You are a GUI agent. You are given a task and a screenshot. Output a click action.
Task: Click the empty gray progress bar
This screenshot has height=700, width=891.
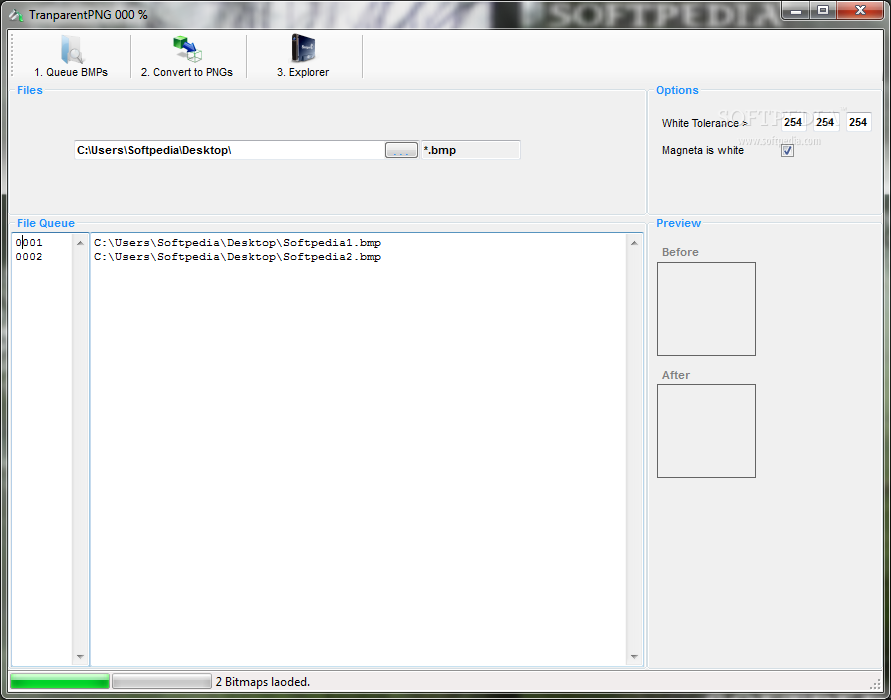[162, 681]
